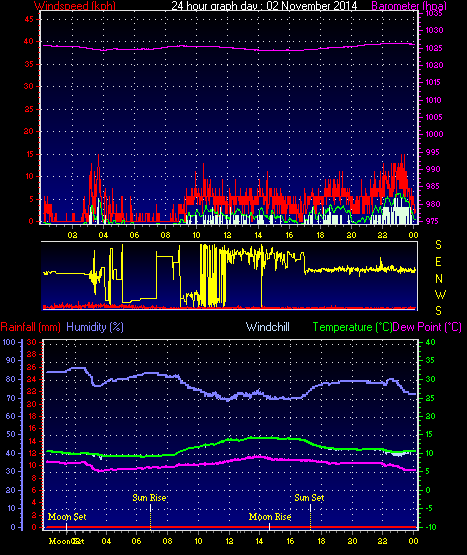Click the Moon Set marker label

click(67, 517)
